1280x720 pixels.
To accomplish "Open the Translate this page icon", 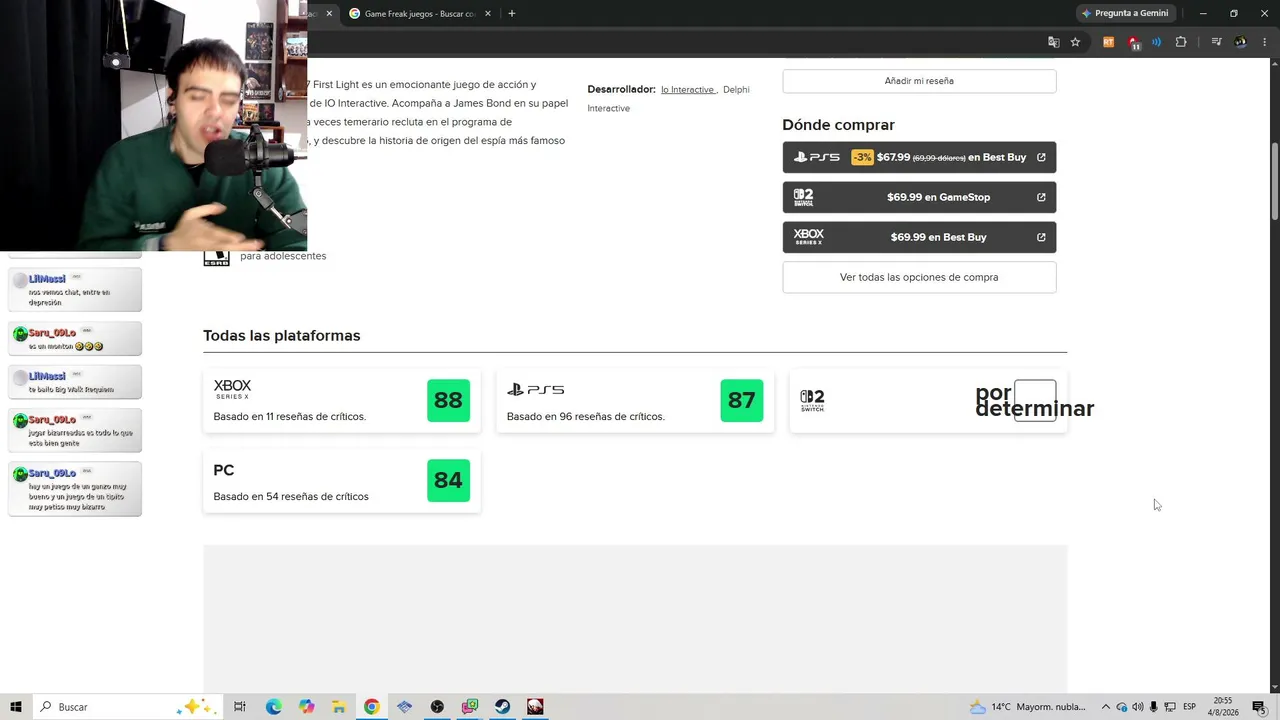I will point(1053,42).
